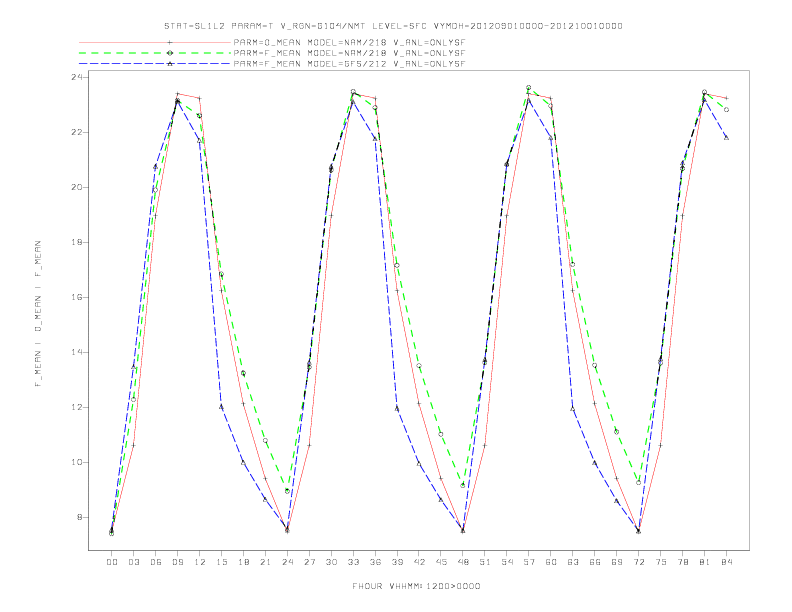This screenshot has width=792, height=612.
Task: Click the x-axis hour label 48
Action: (463, 562)
